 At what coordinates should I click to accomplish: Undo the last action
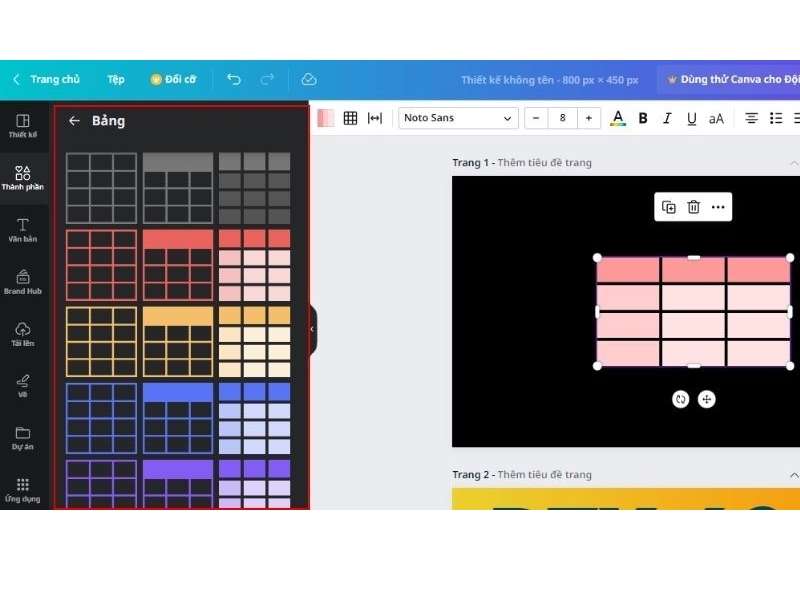point(234,79)
